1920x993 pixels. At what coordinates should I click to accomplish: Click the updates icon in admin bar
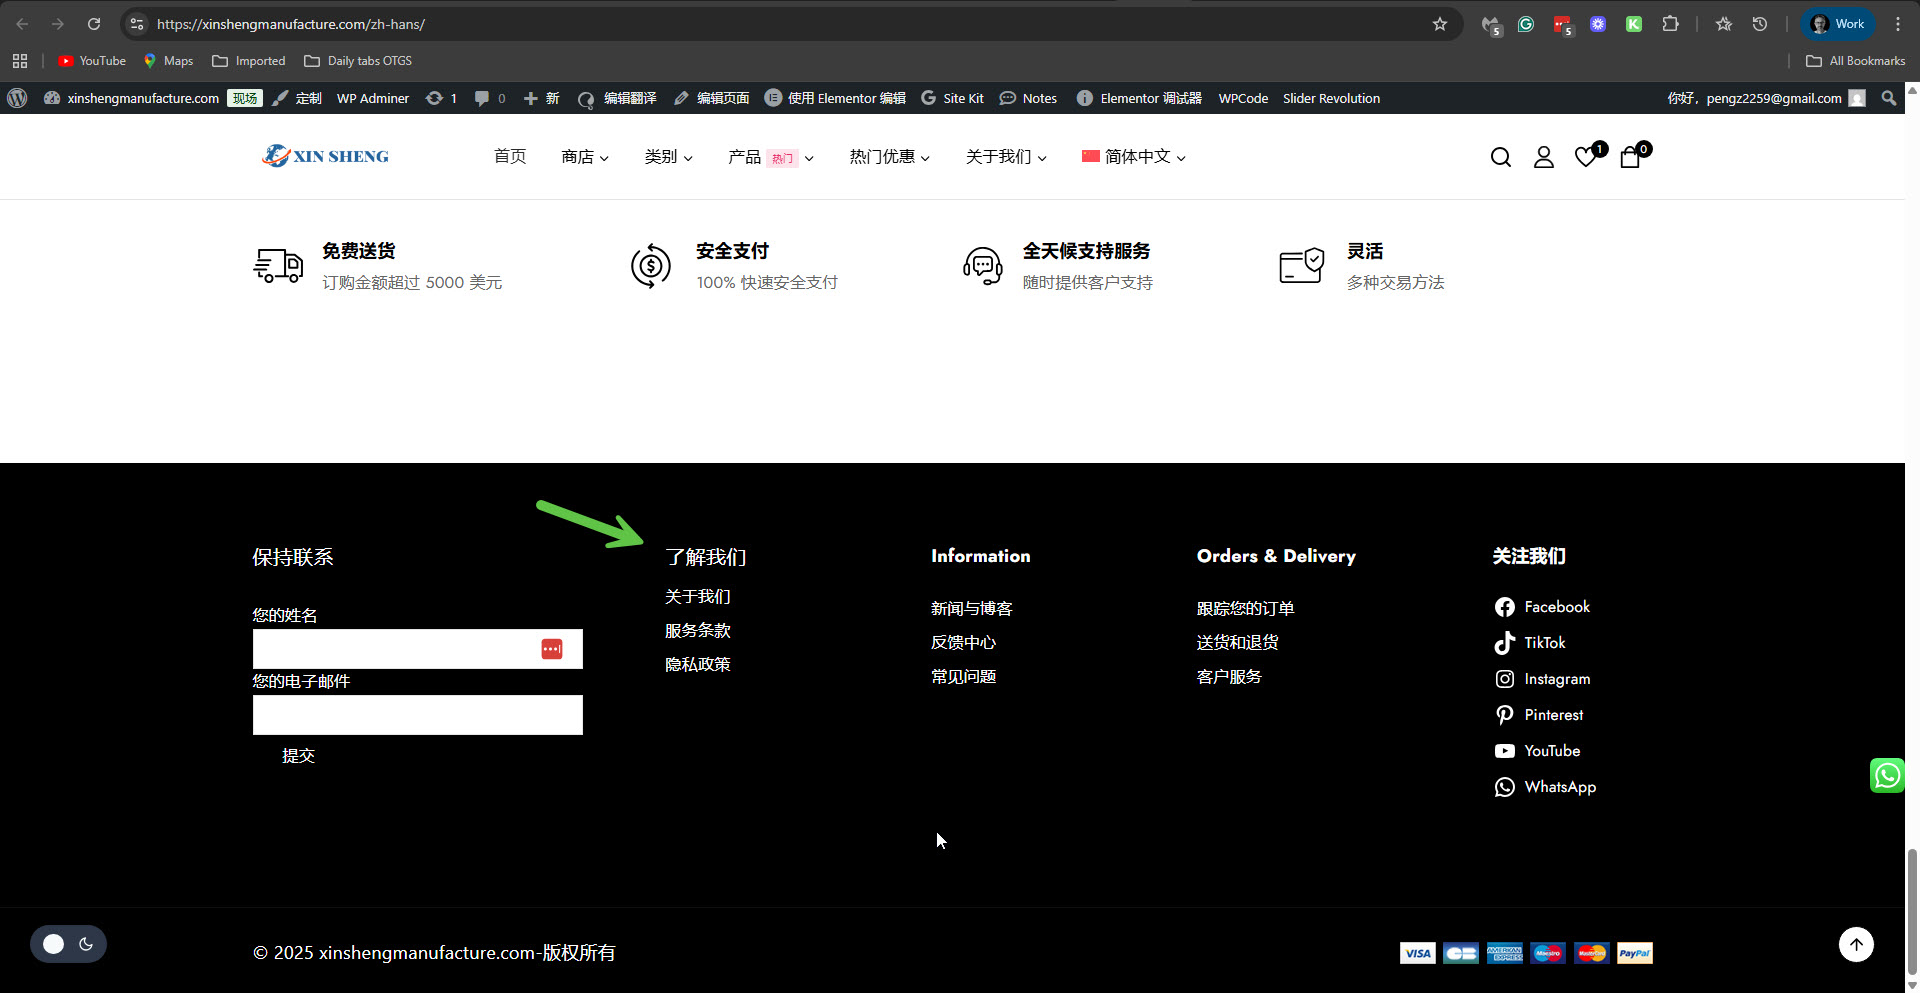(x=441, y=98)
